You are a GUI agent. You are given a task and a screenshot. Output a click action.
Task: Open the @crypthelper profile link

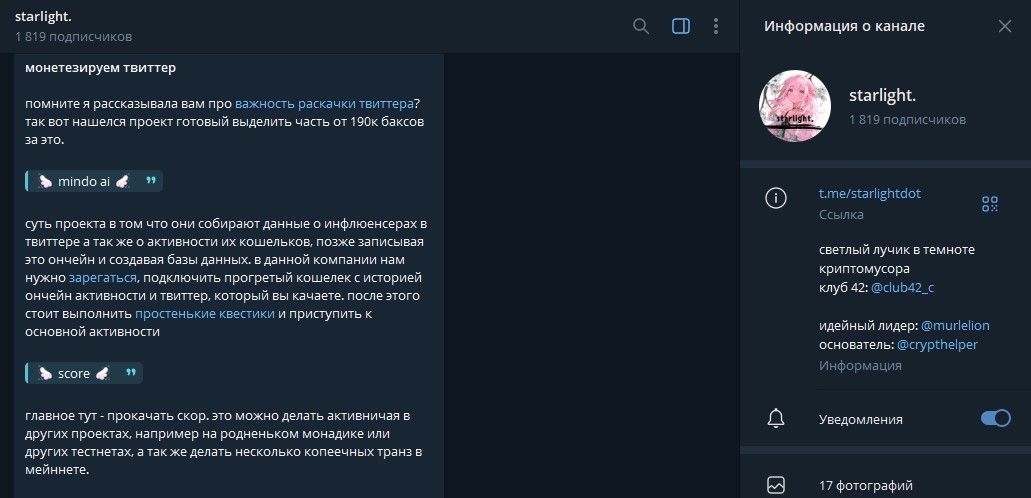pos(937,345)
